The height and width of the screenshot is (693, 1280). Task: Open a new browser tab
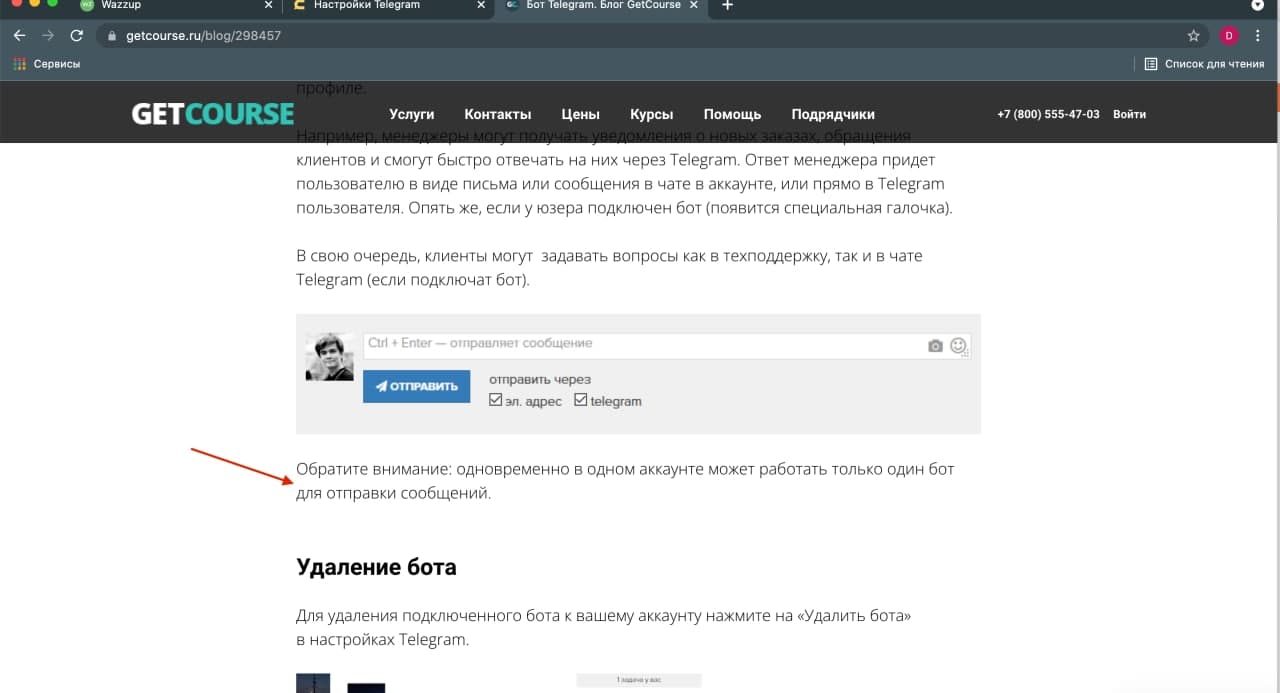pyautogui.click(x=727, y=6)
